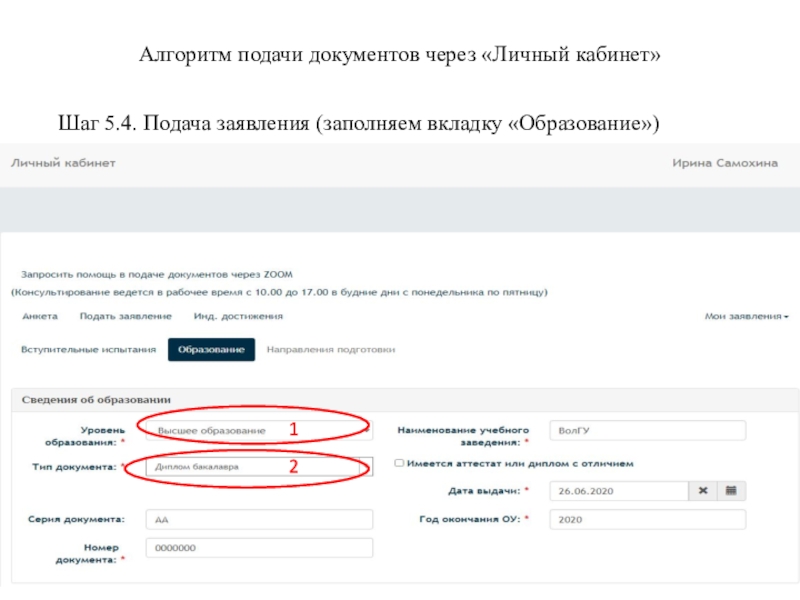Go to the Инд. достижения tab
This screenshot has width=800, height=600.
(x=238, y=316)
